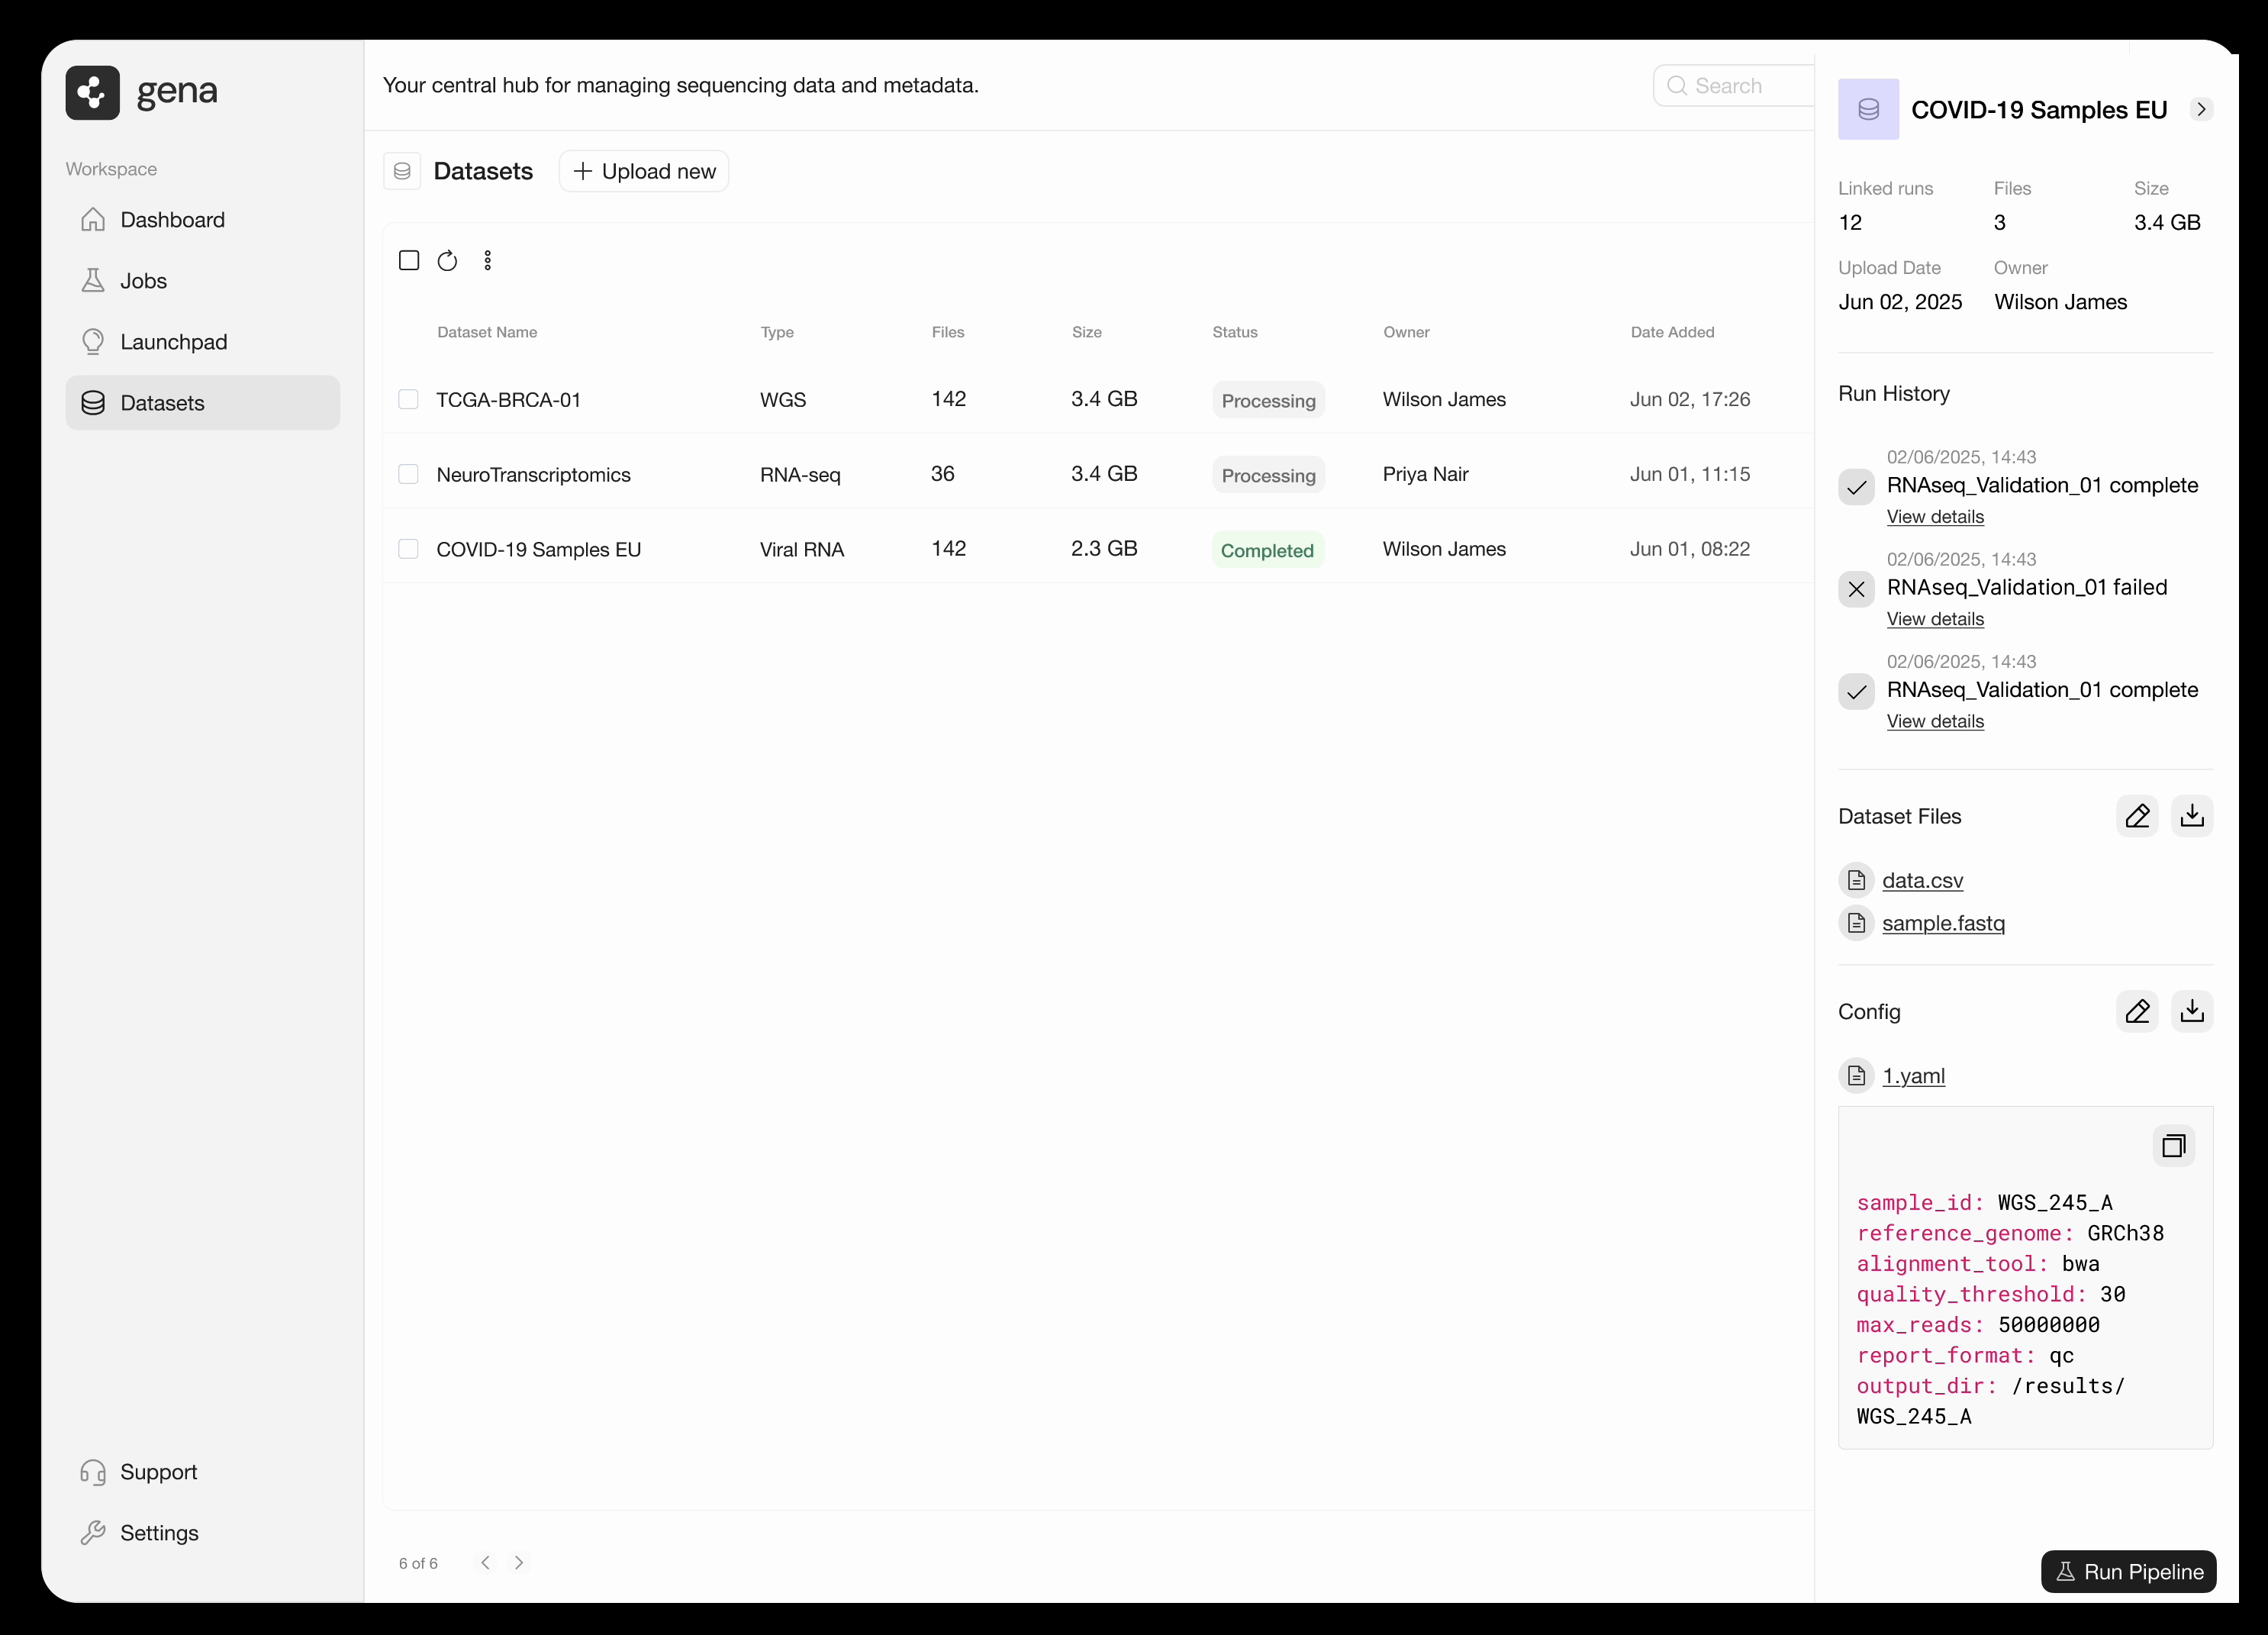Refresh the datasets table

click(x=447, y=260)
